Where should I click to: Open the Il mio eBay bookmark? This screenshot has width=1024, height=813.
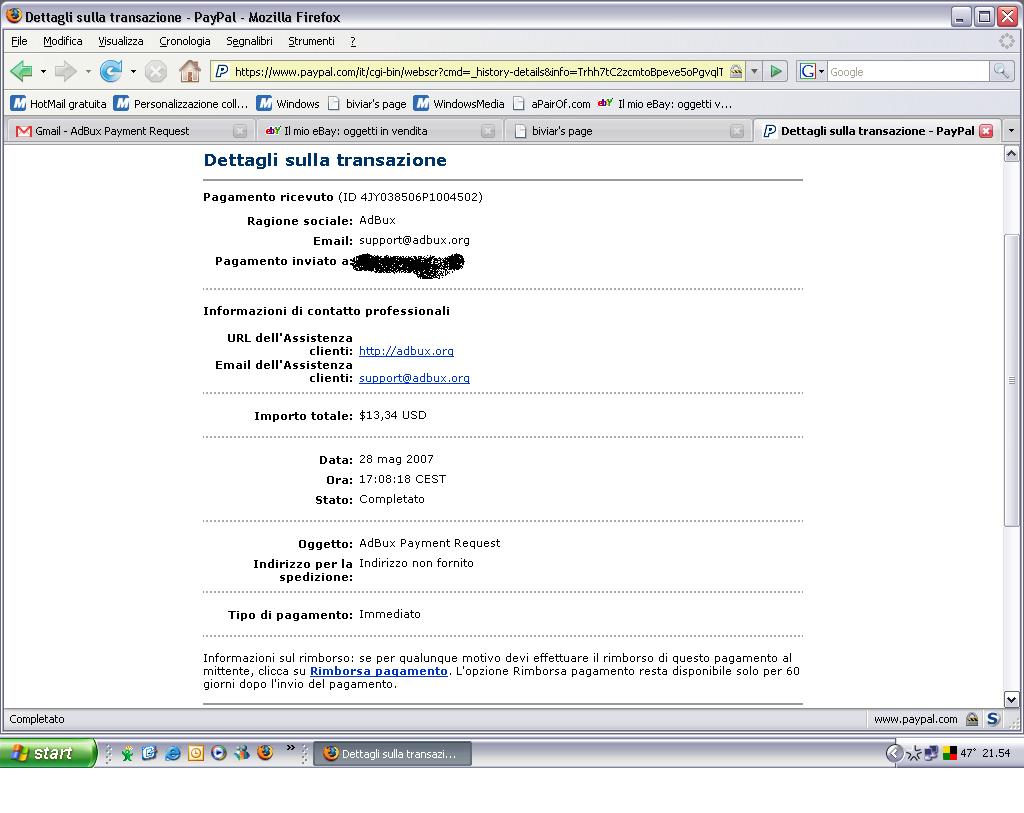coord(665,104)
